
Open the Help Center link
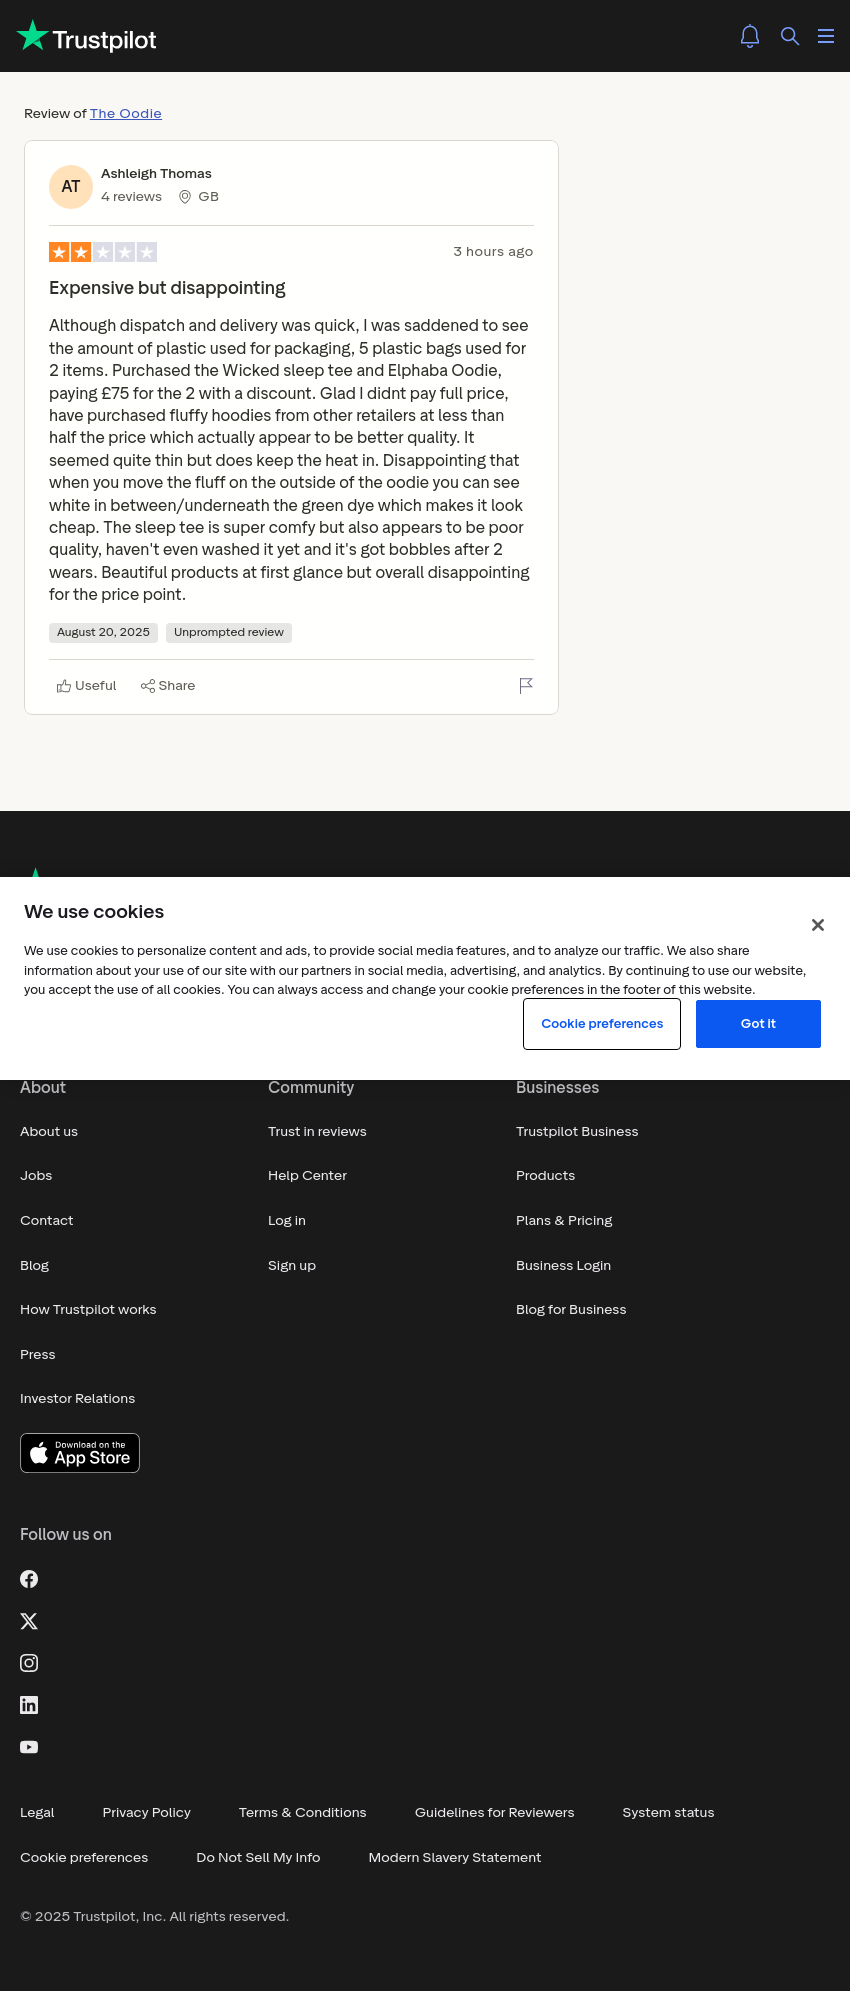click(x=308, y=1176)
